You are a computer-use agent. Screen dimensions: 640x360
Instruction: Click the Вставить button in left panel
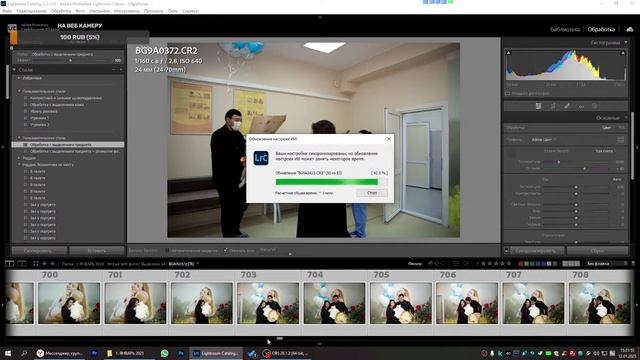click(97, 251)
